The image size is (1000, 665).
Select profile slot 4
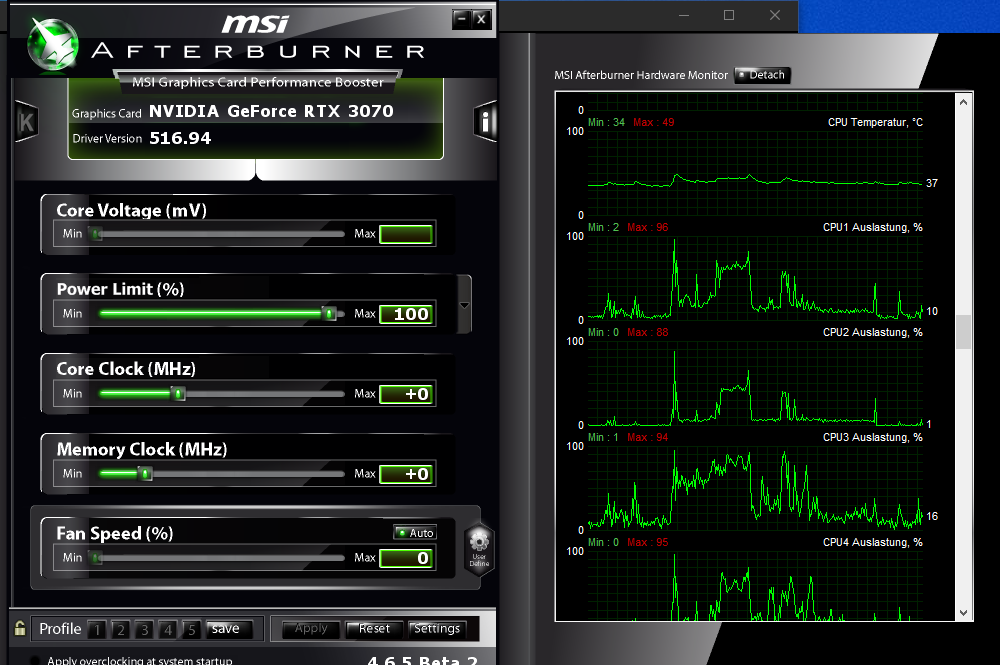pyautogui.click(x=168, y=630)
